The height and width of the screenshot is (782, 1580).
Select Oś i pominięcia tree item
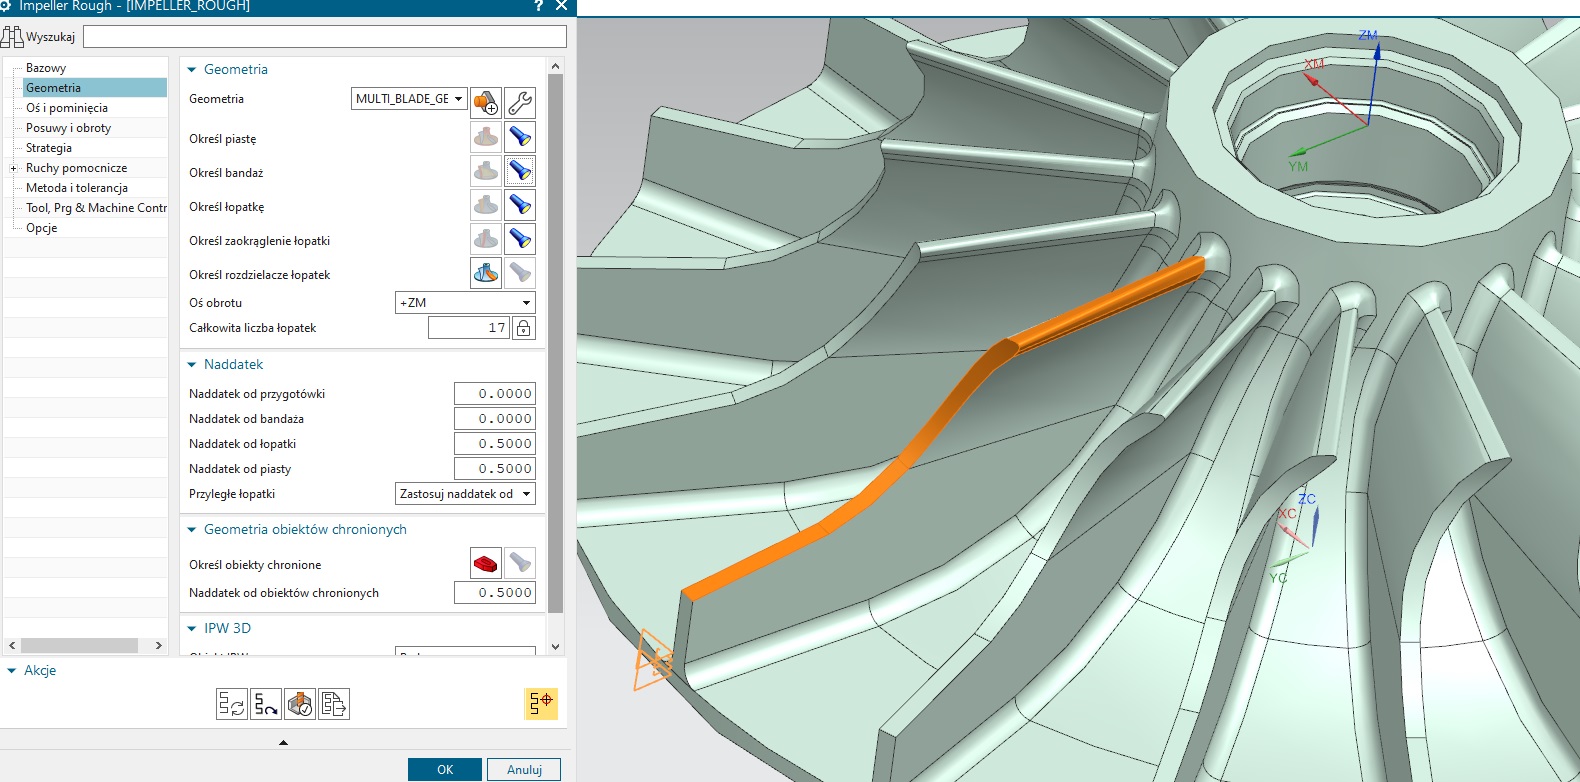point(67,108)
